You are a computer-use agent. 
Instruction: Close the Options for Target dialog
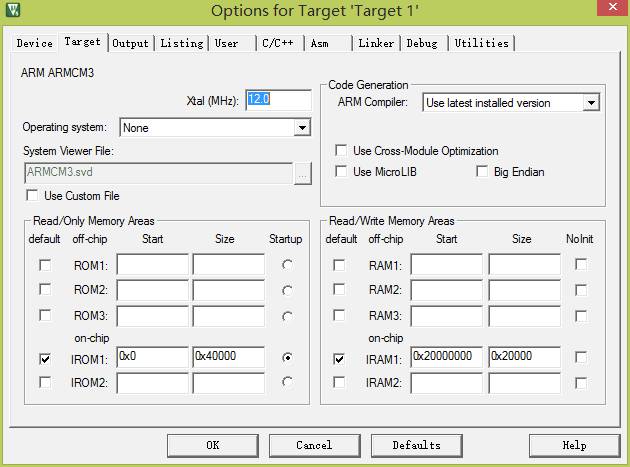612,7
